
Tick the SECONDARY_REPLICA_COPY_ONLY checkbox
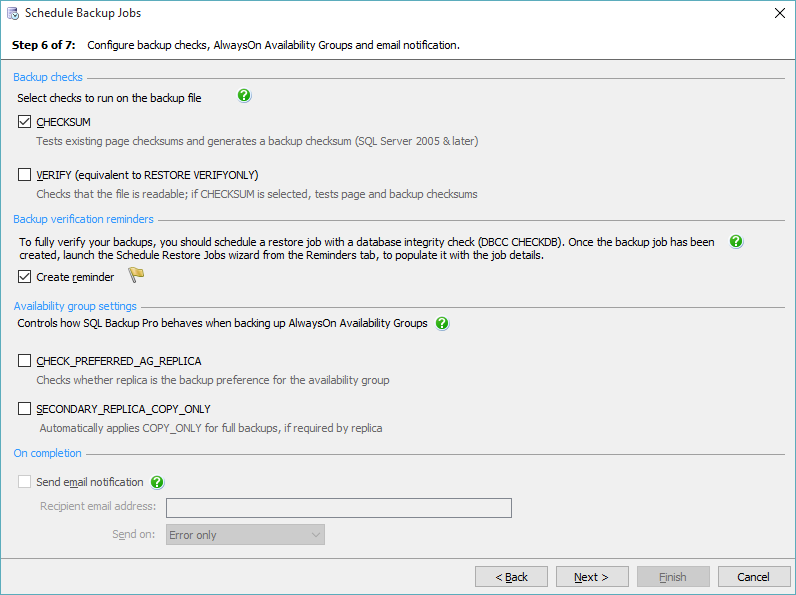tap(24, 409)
